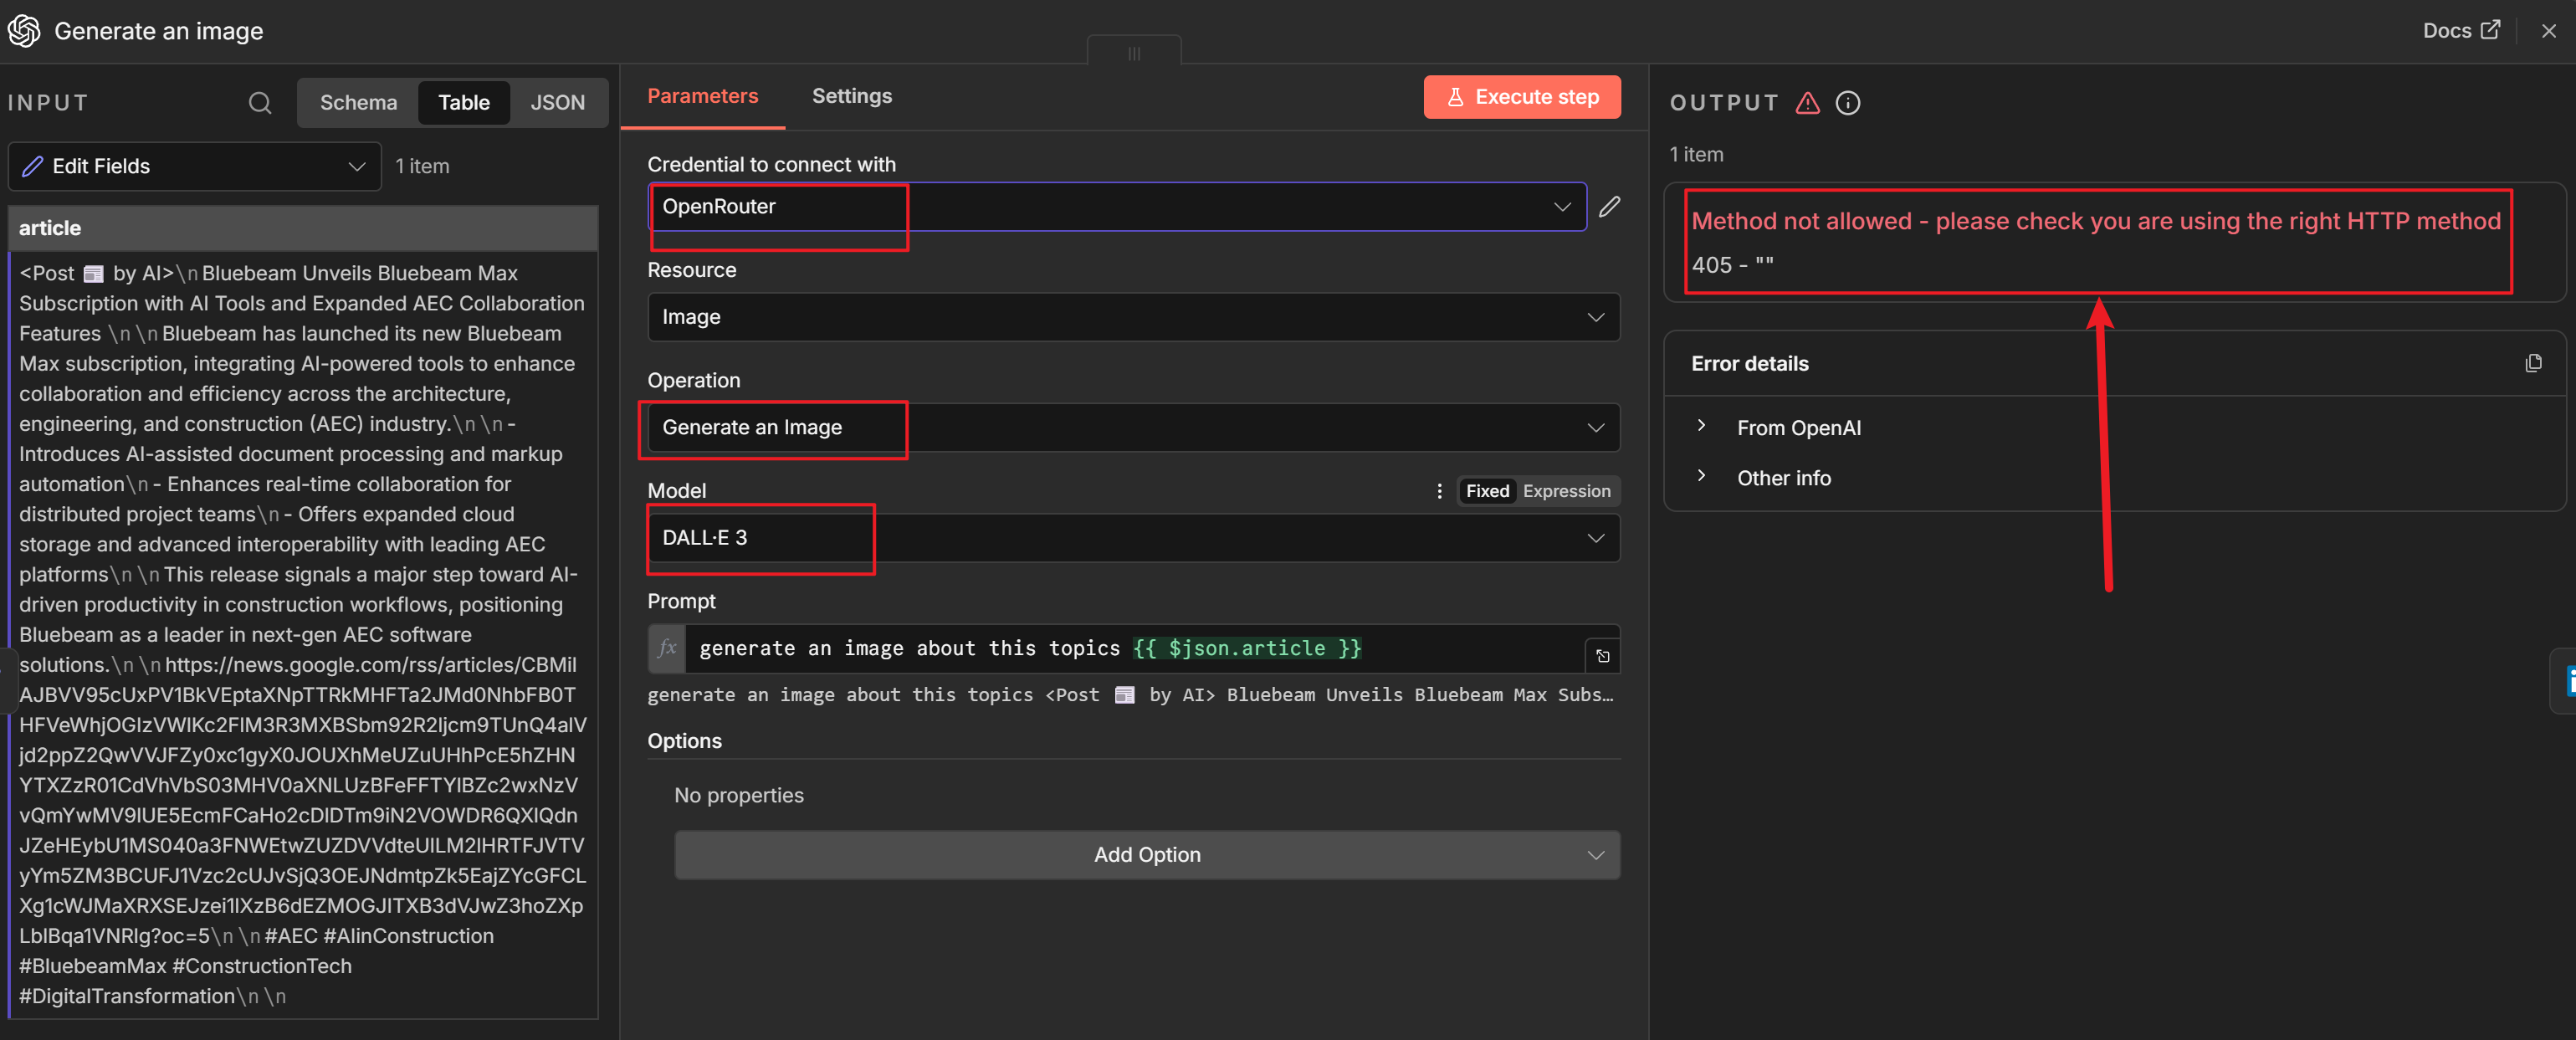
Task: Switch input view to Schema
Action: [x=358, y=102]
